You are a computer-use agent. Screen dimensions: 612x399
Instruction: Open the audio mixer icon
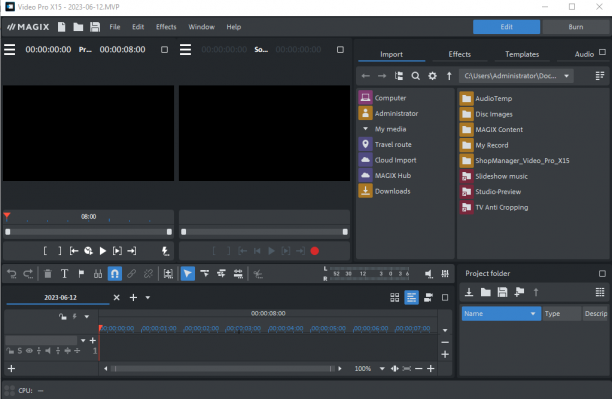(445, 274)
